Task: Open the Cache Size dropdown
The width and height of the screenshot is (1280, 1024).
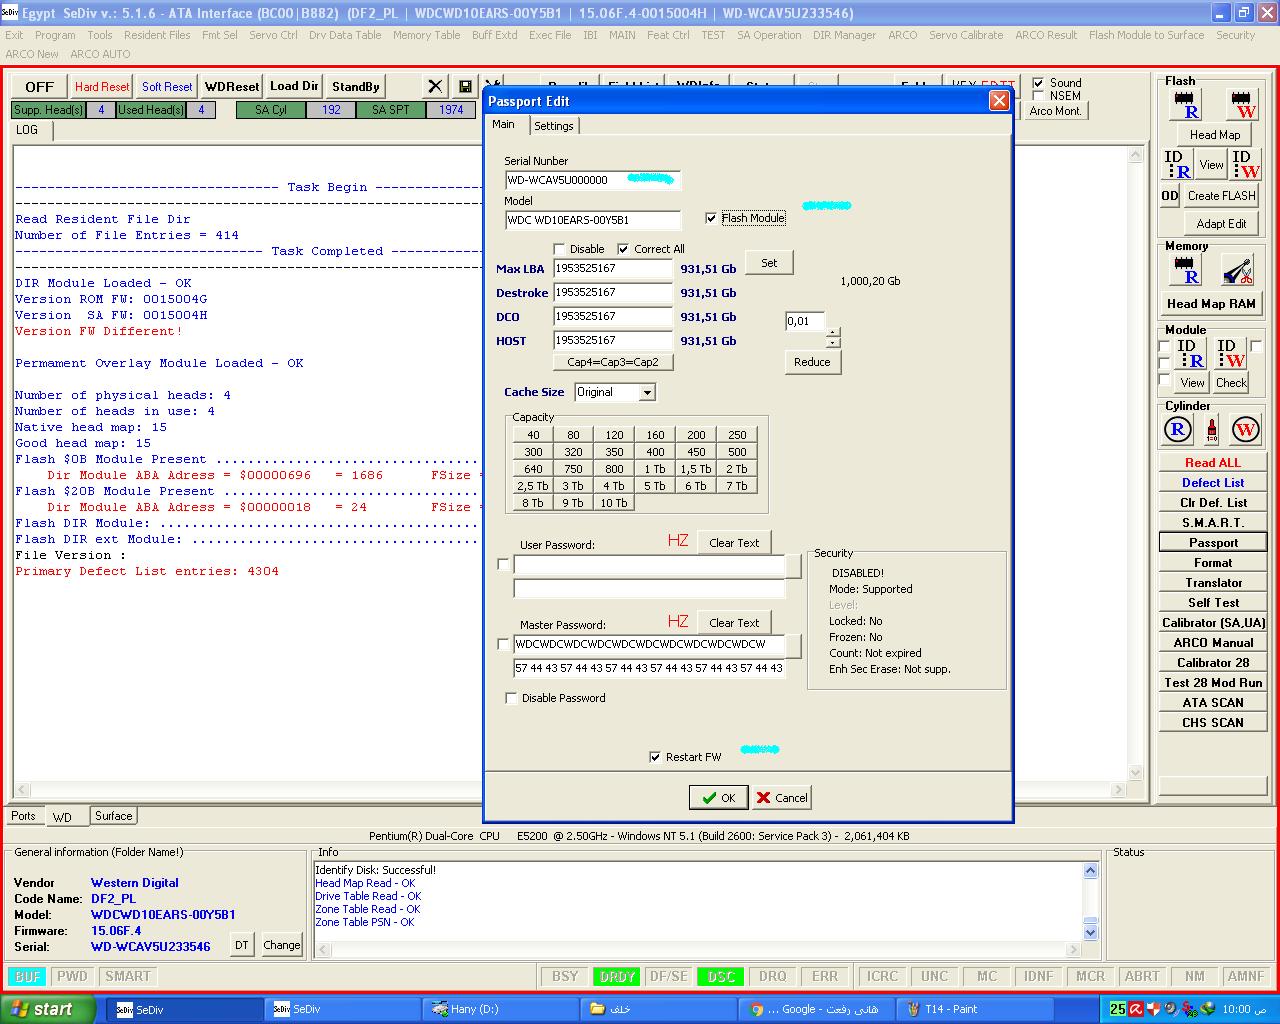Action: pos(647,392)
